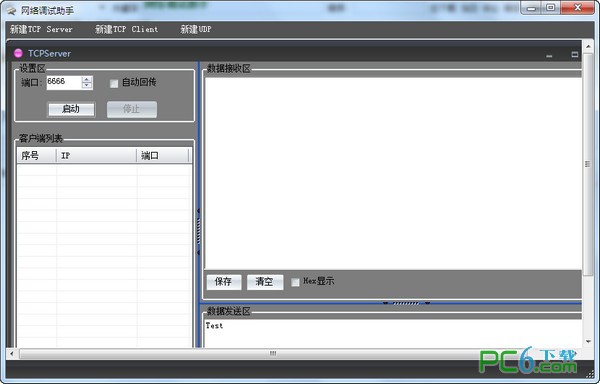Viewport: 600px width, 384px height.
Task: Open the 新建UDP menu item
Action: 196,29
